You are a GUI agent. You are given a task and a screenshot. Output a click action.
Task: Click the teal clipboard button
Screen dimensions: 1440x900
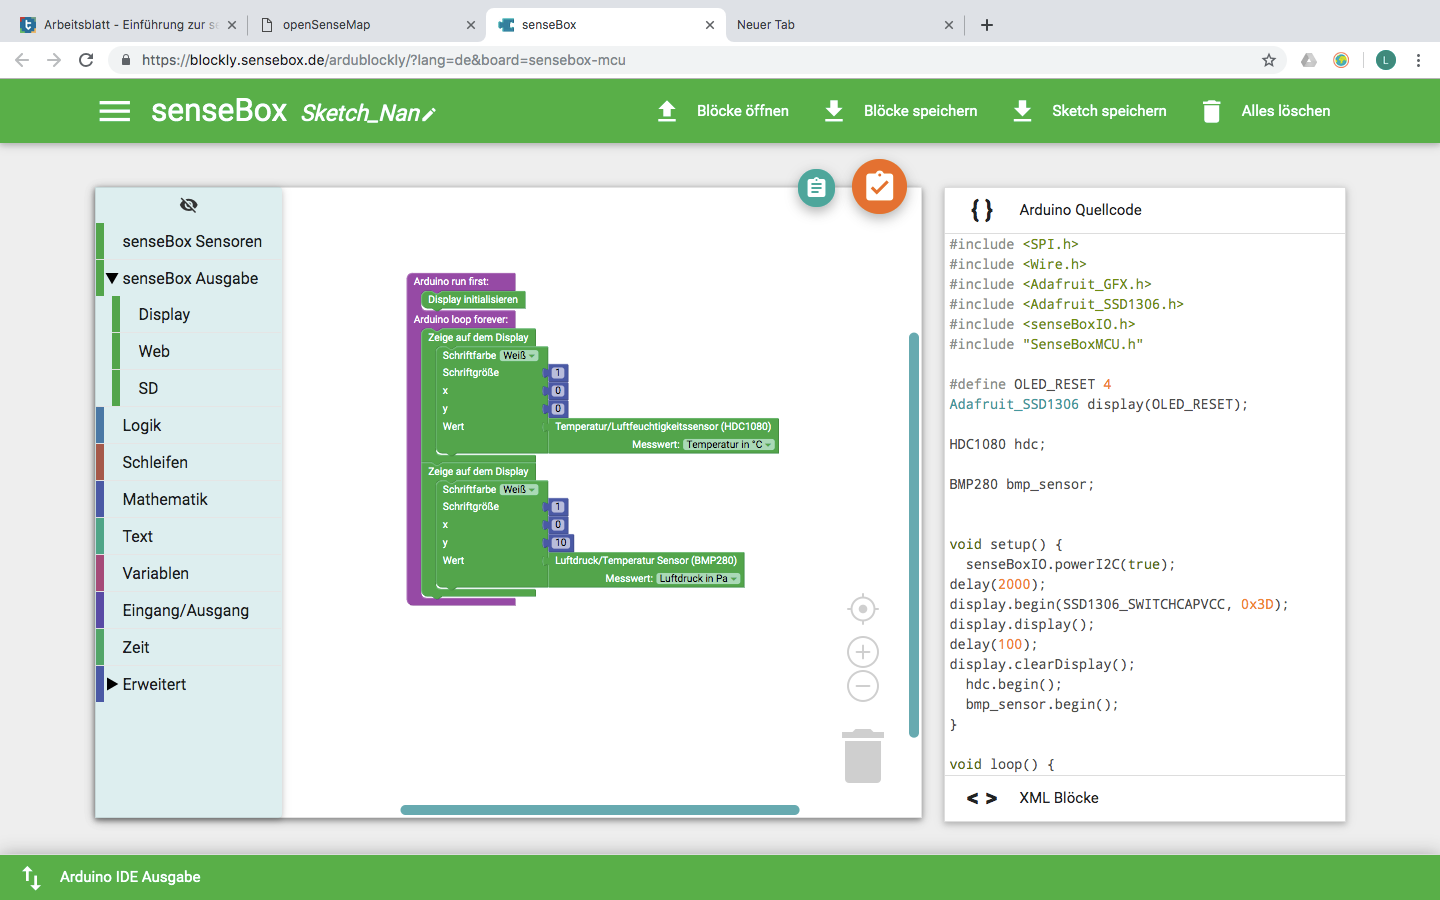(816, 187)
